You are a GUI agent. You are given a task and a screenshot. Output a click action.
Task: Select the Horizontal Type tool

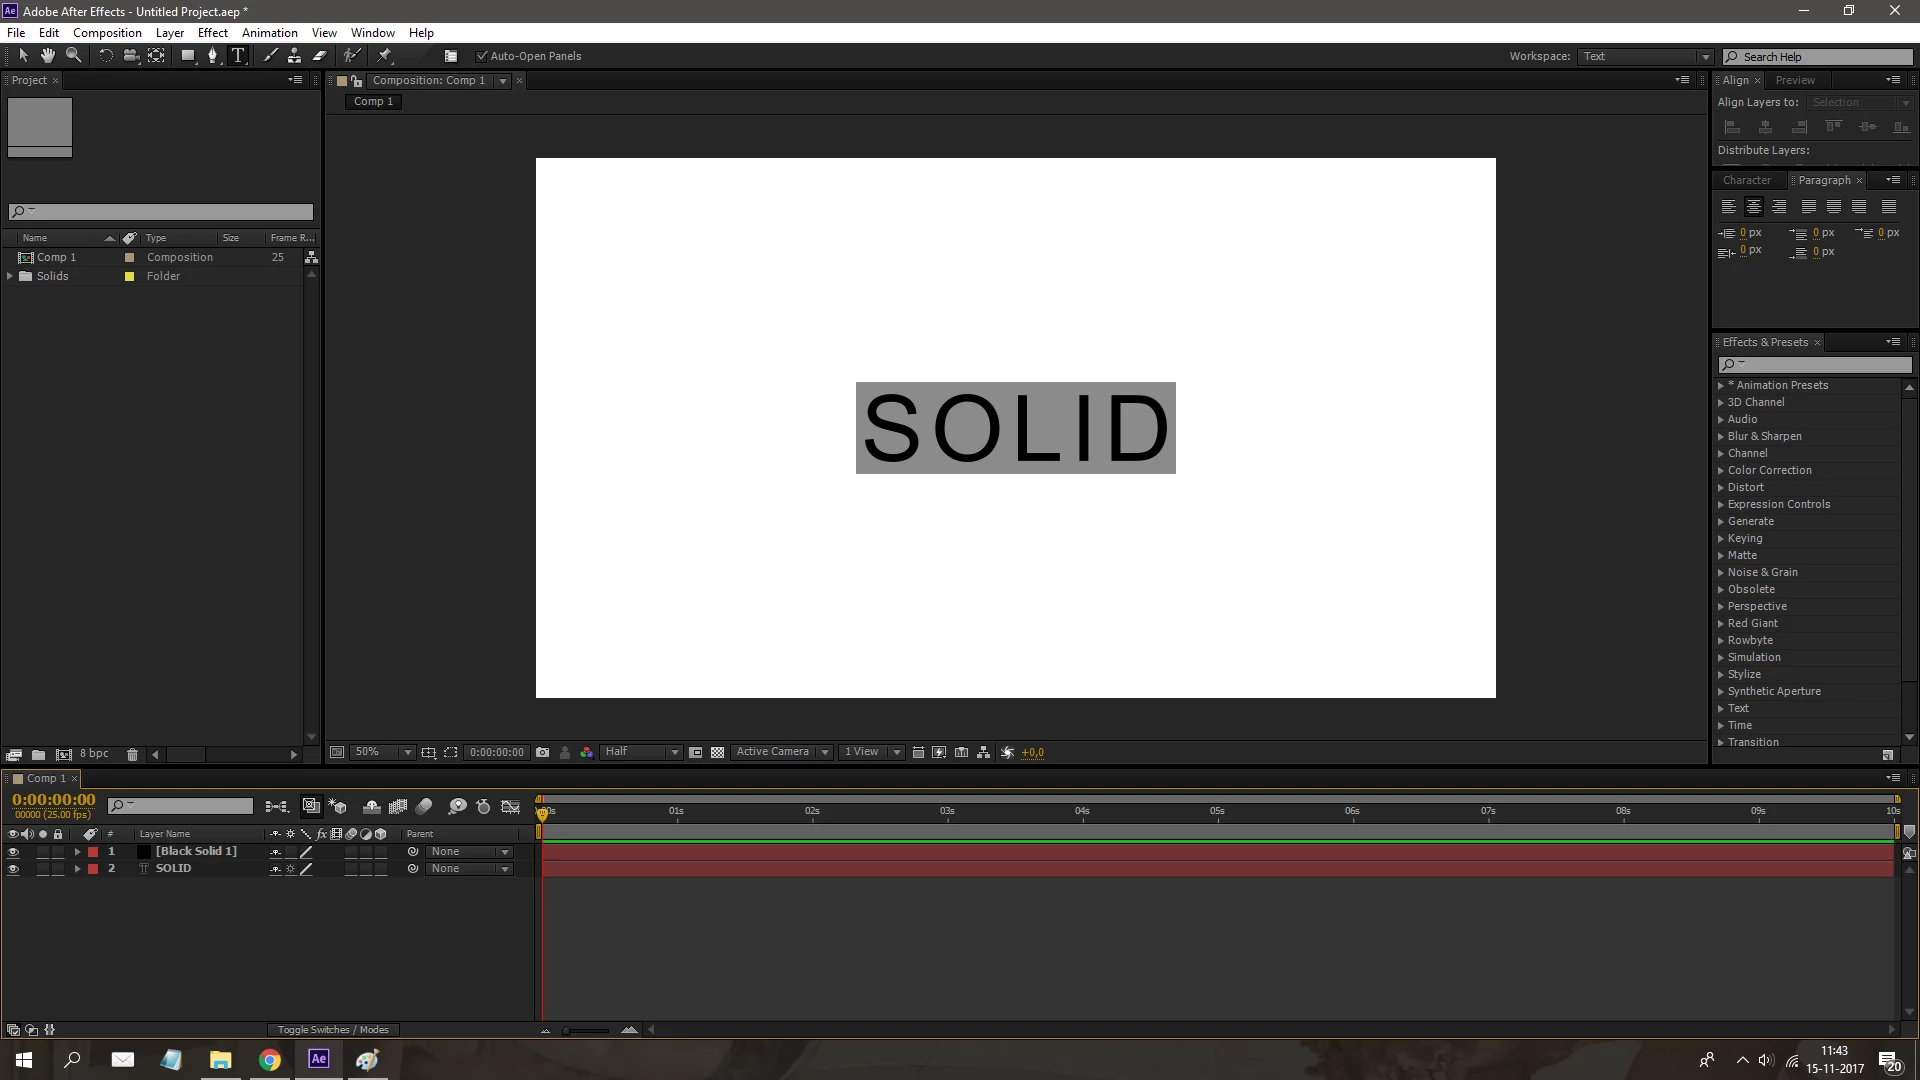pyautogui.click(x=238, y=56)
